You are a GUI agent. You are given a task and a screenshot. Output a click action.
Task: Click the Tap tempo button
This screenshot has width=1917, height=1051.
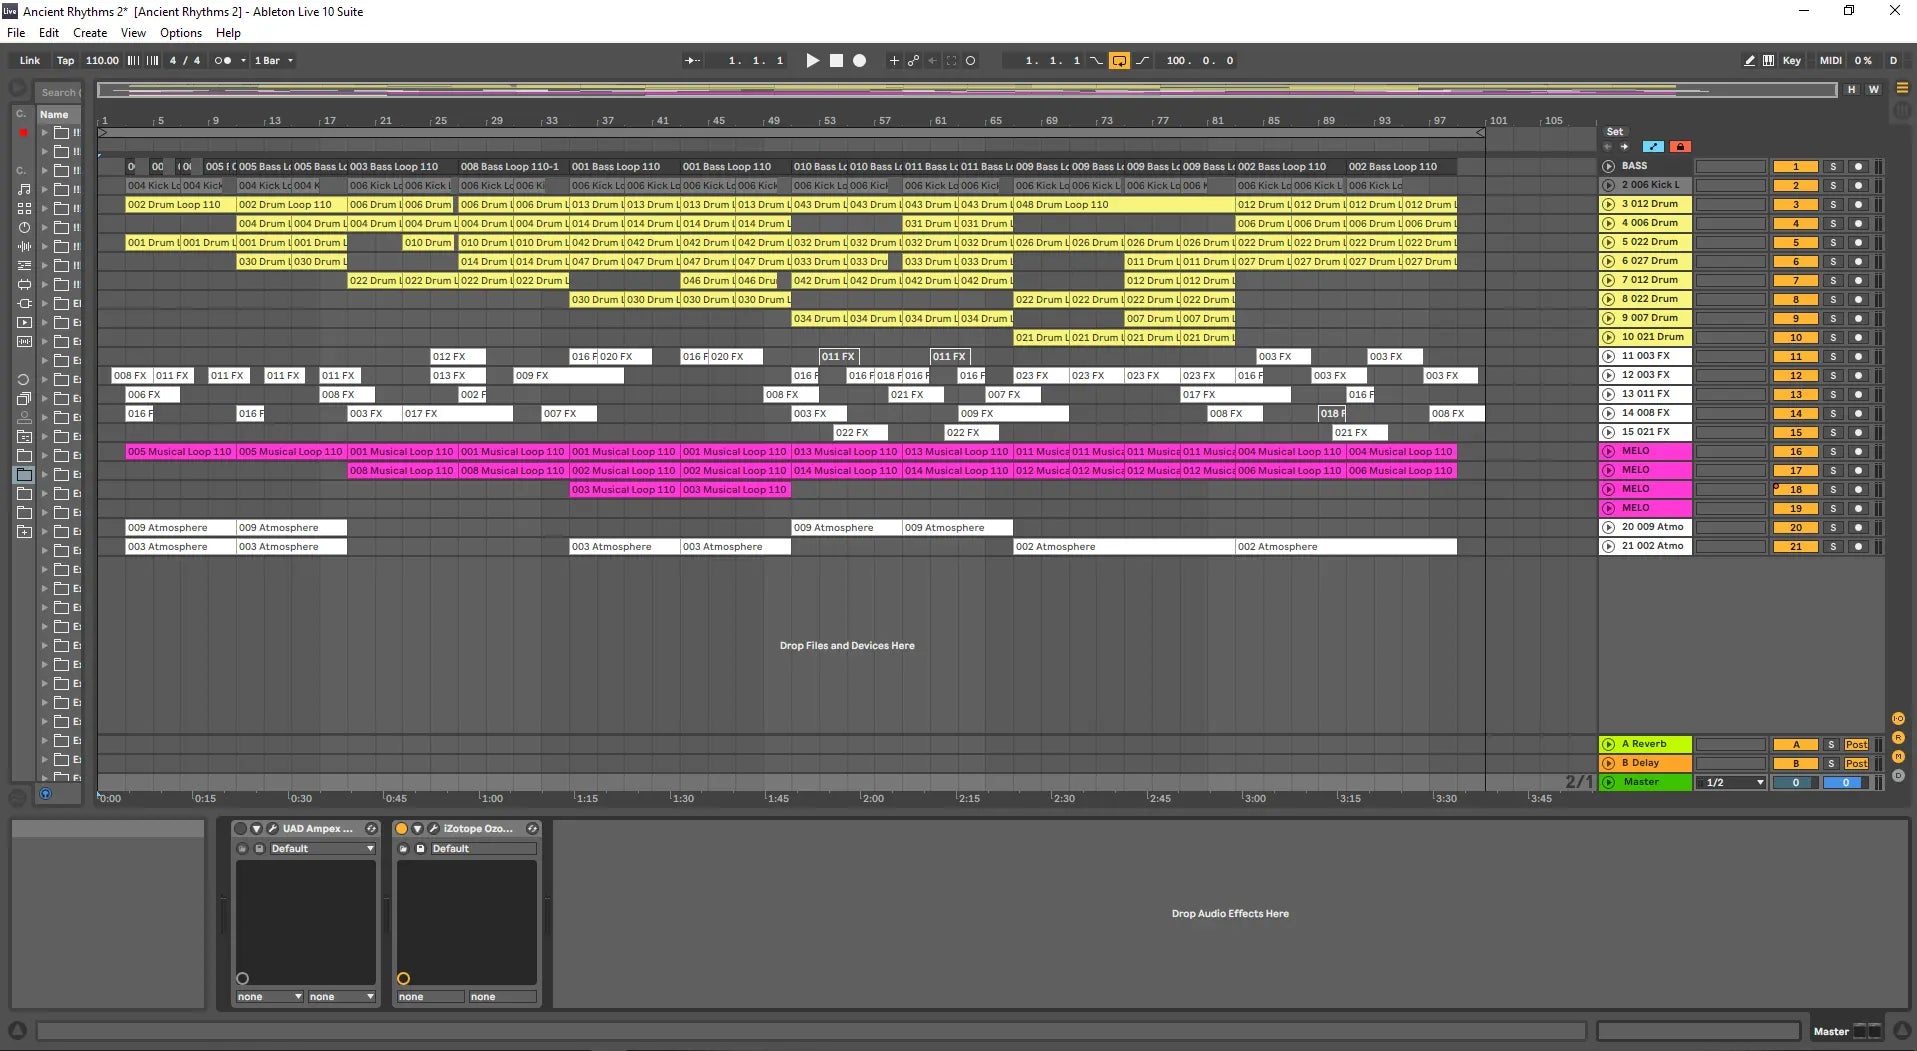pyautogui.click(x=65, y=61)
